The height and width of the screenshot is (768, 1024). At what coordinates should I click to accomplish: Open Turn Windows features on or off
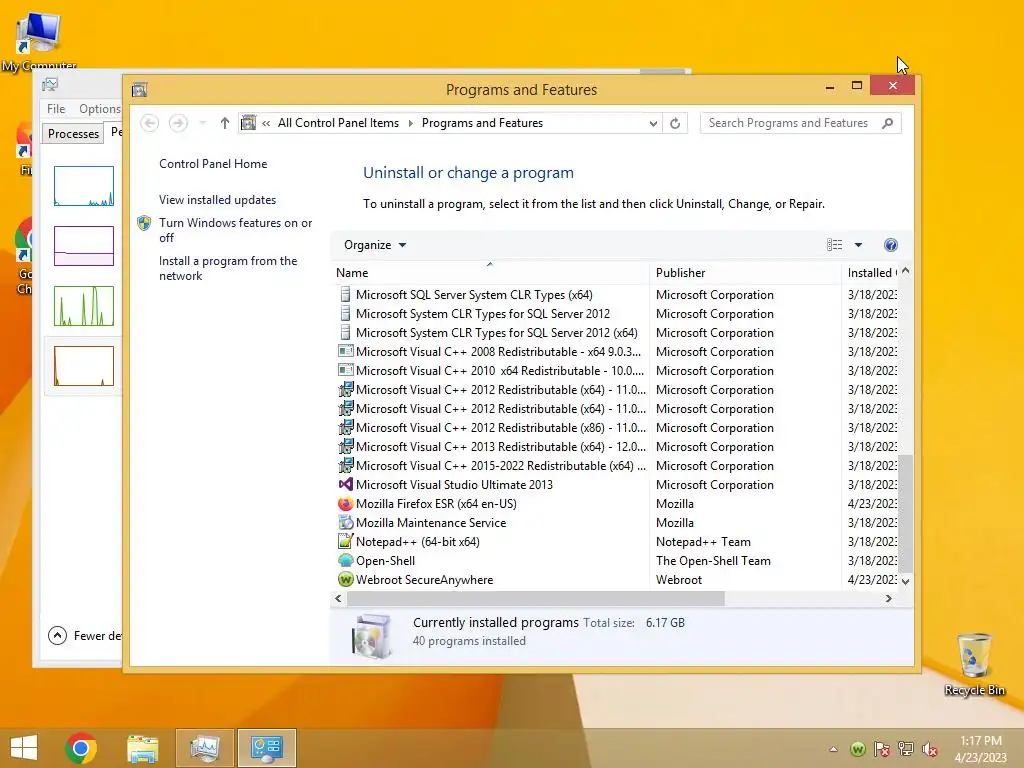point(236,230)
